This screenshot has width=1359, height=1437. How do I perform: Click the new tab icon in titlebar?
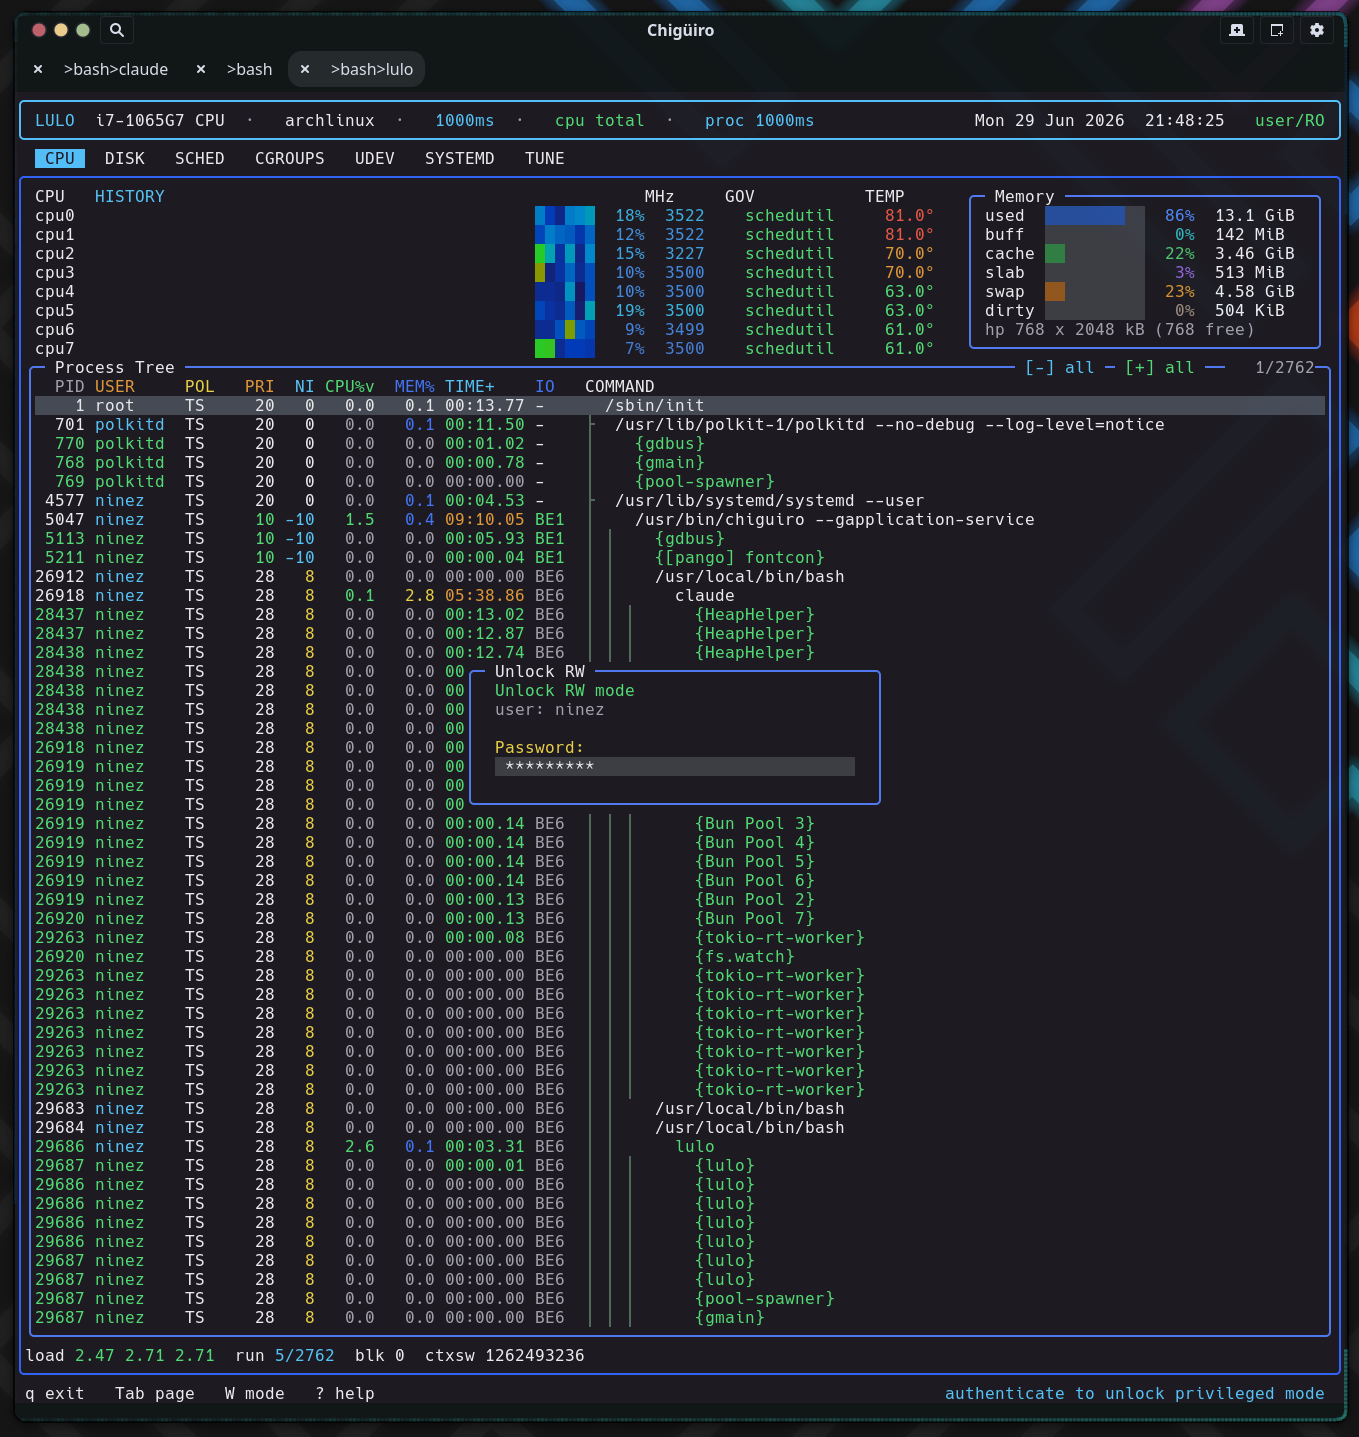[1237, 30]
